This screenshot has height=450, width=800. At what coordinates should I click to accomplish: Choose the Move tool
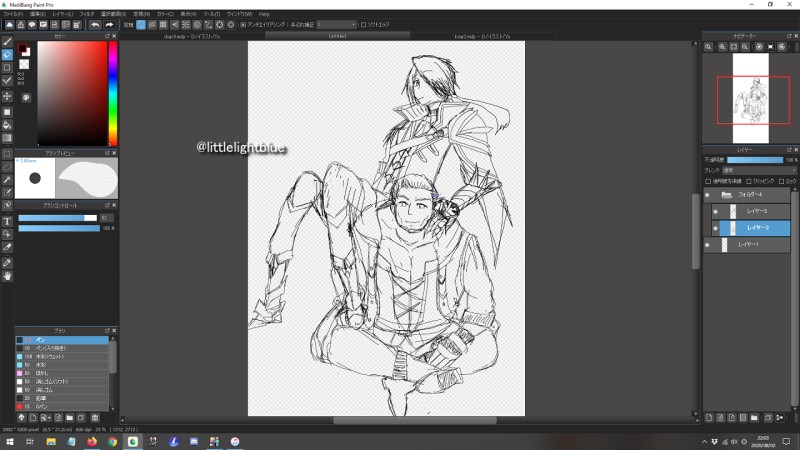pos(7,96)
